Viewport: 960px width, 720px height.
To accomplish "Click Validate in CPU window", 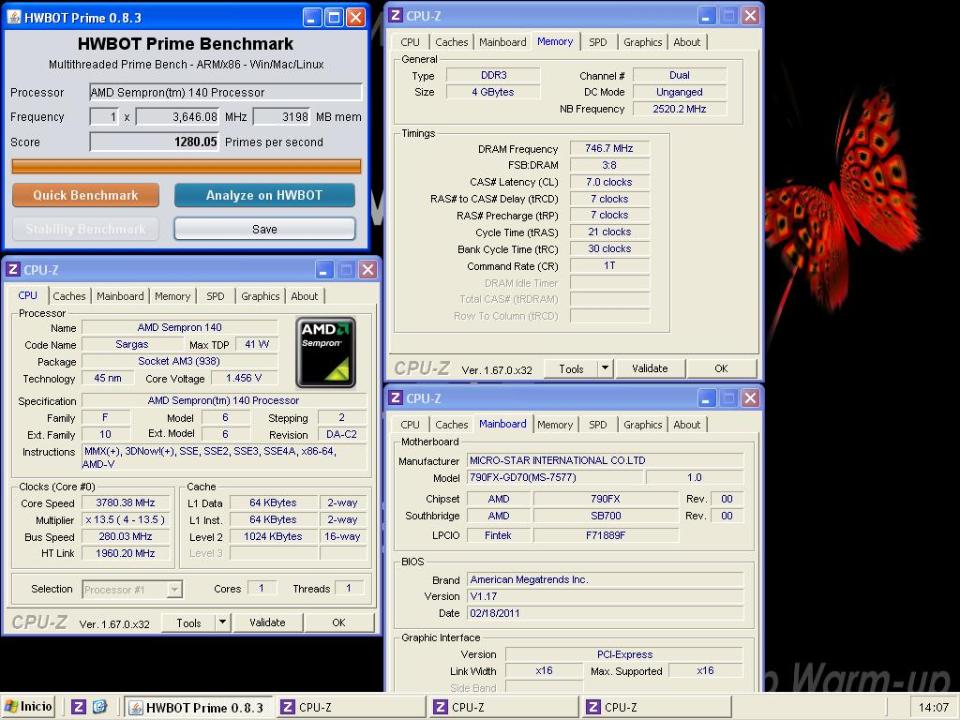I will pyautogui.click(x=268, y=623).
